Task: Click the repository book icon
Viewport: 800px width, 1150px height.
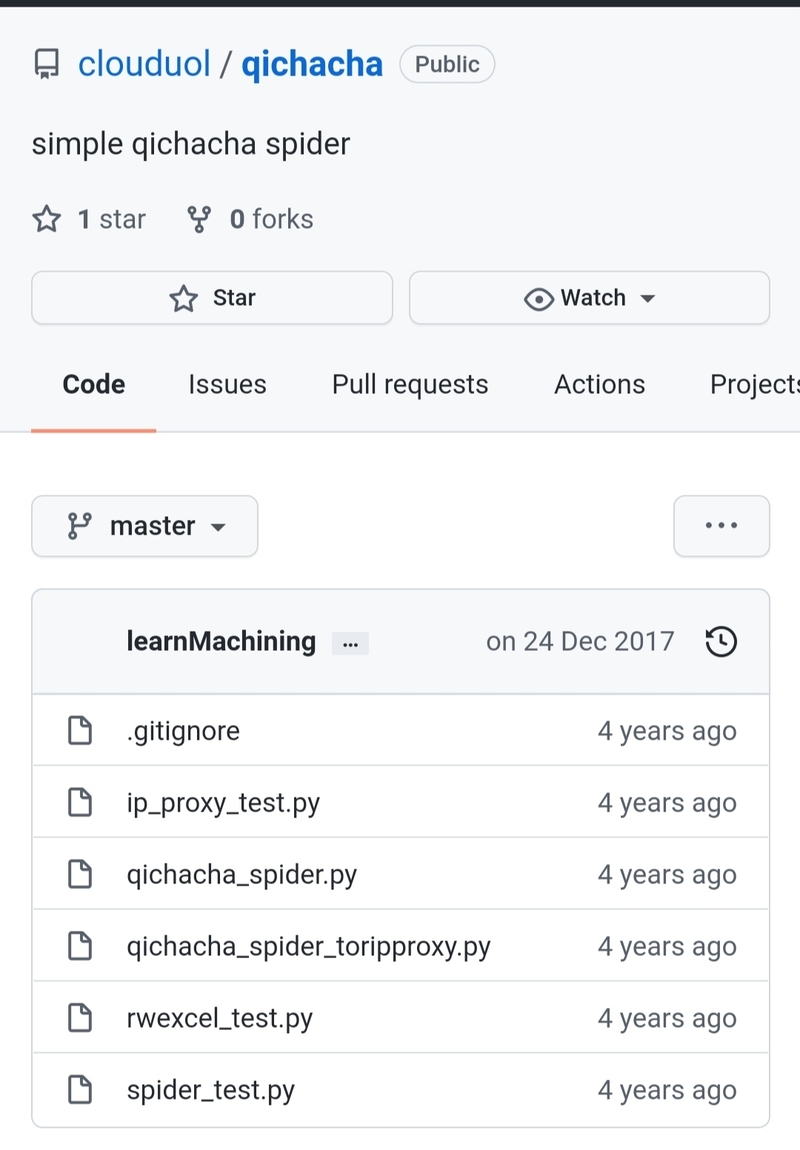Action: [x=47, y=65]
